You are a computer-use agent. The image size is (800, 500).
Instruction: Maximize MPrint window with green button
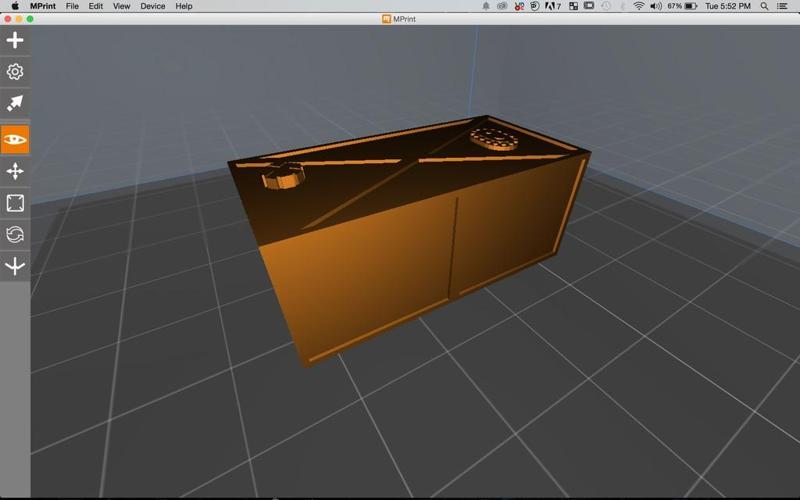pyautogui.click(x=30, y=19)
